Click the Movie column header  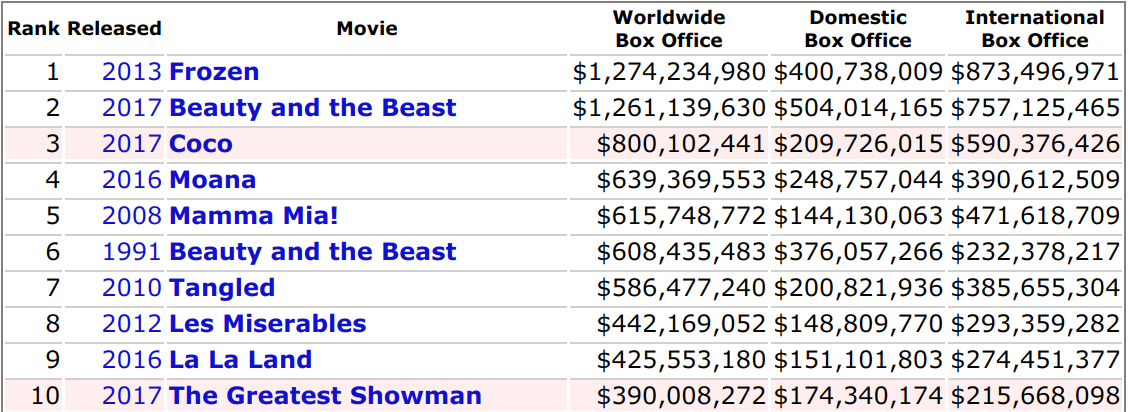tap(367, 29)
